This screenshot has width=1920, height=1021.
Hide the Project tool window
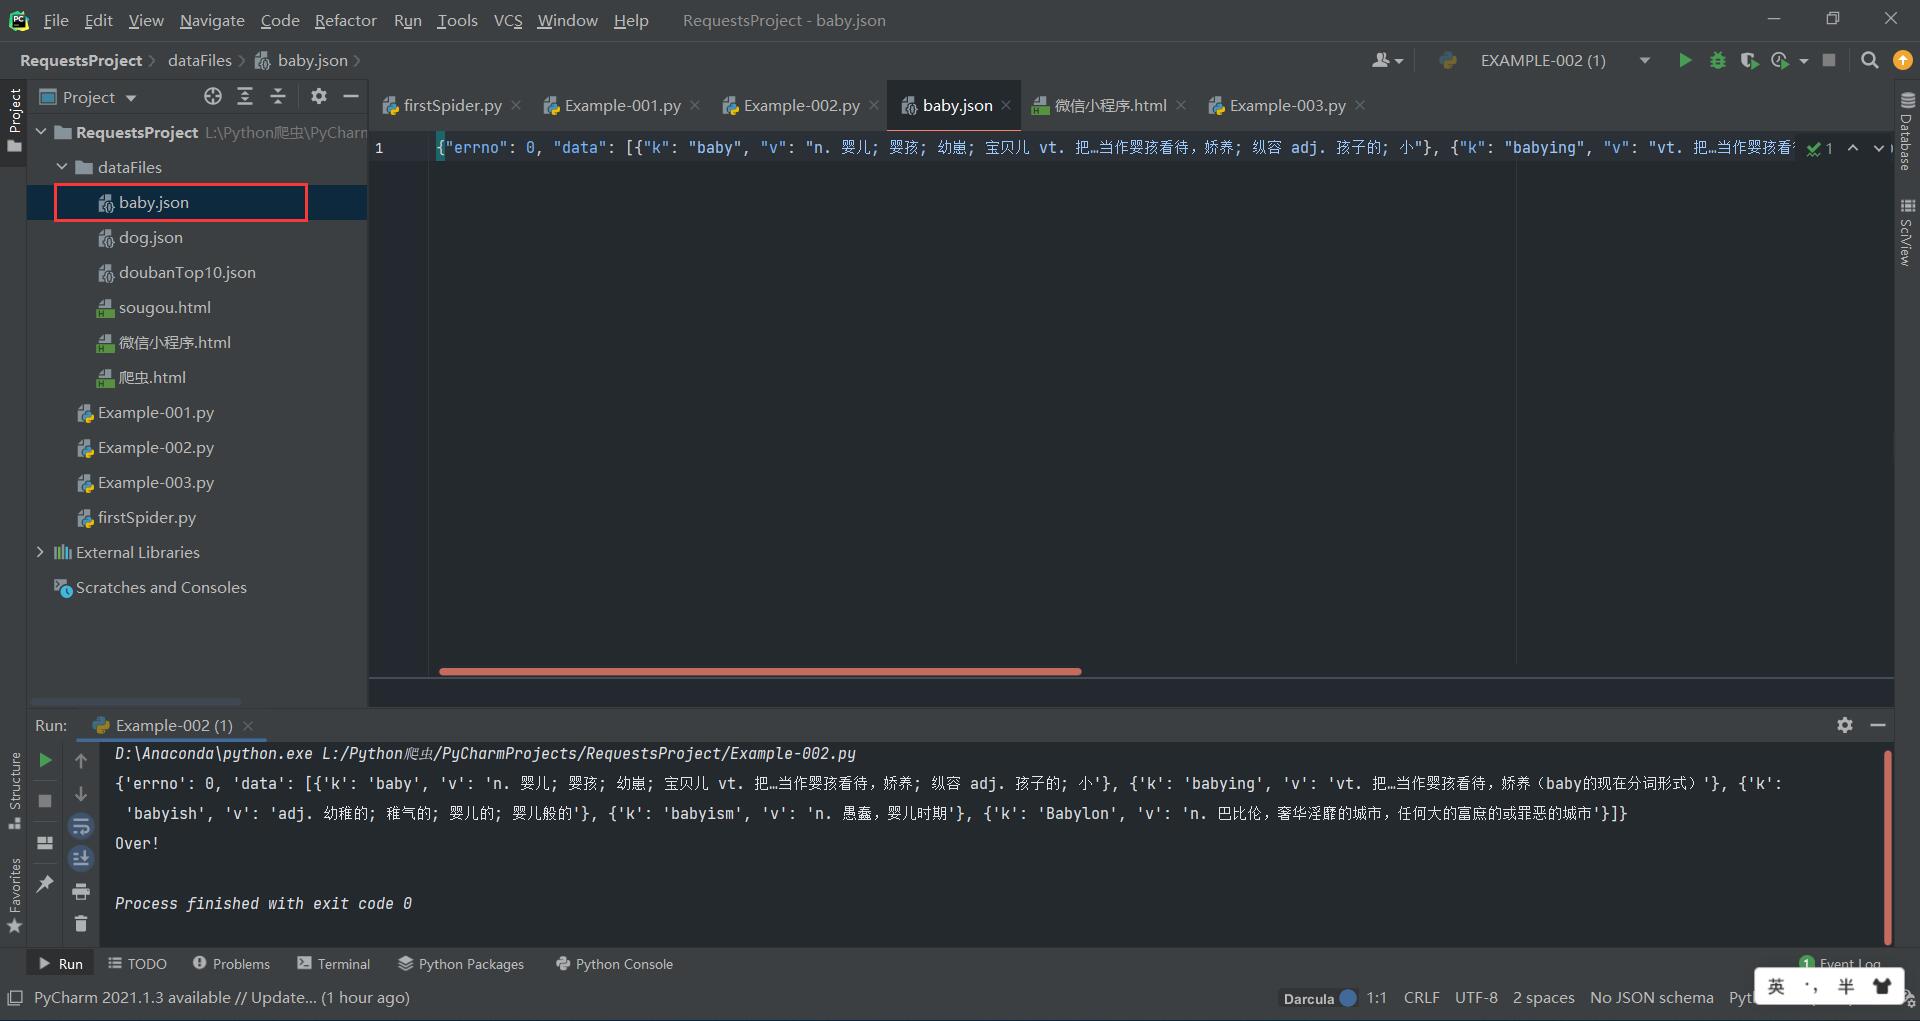[350, 97]
